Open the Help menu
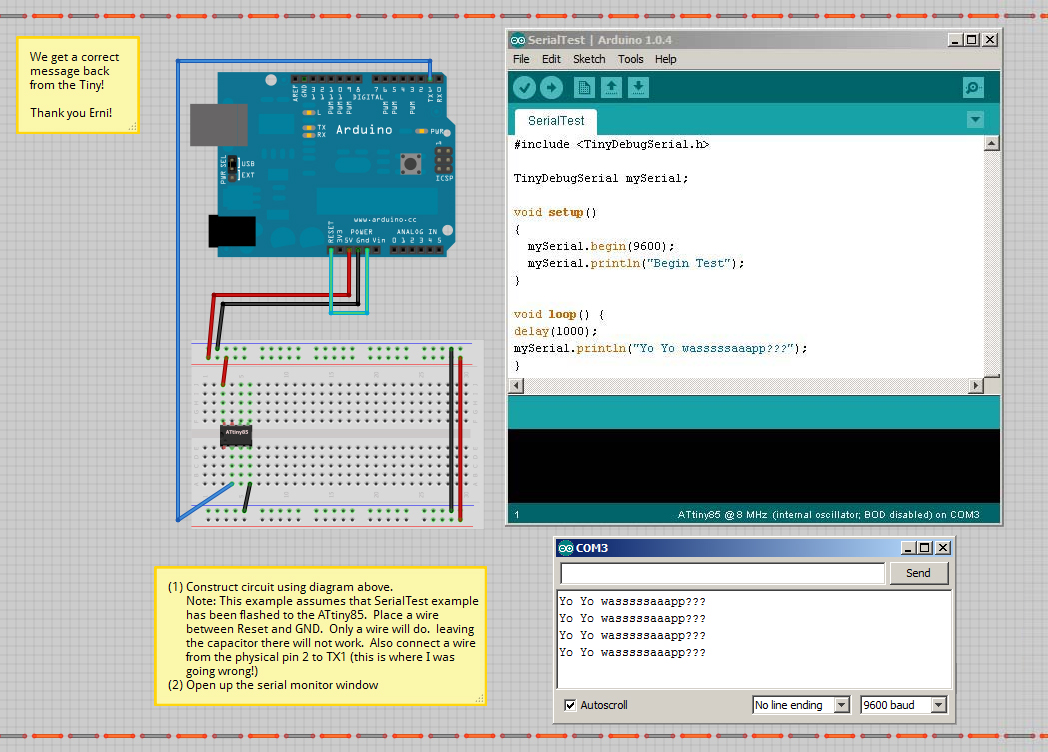1048x752 pixels. [666, 59]
